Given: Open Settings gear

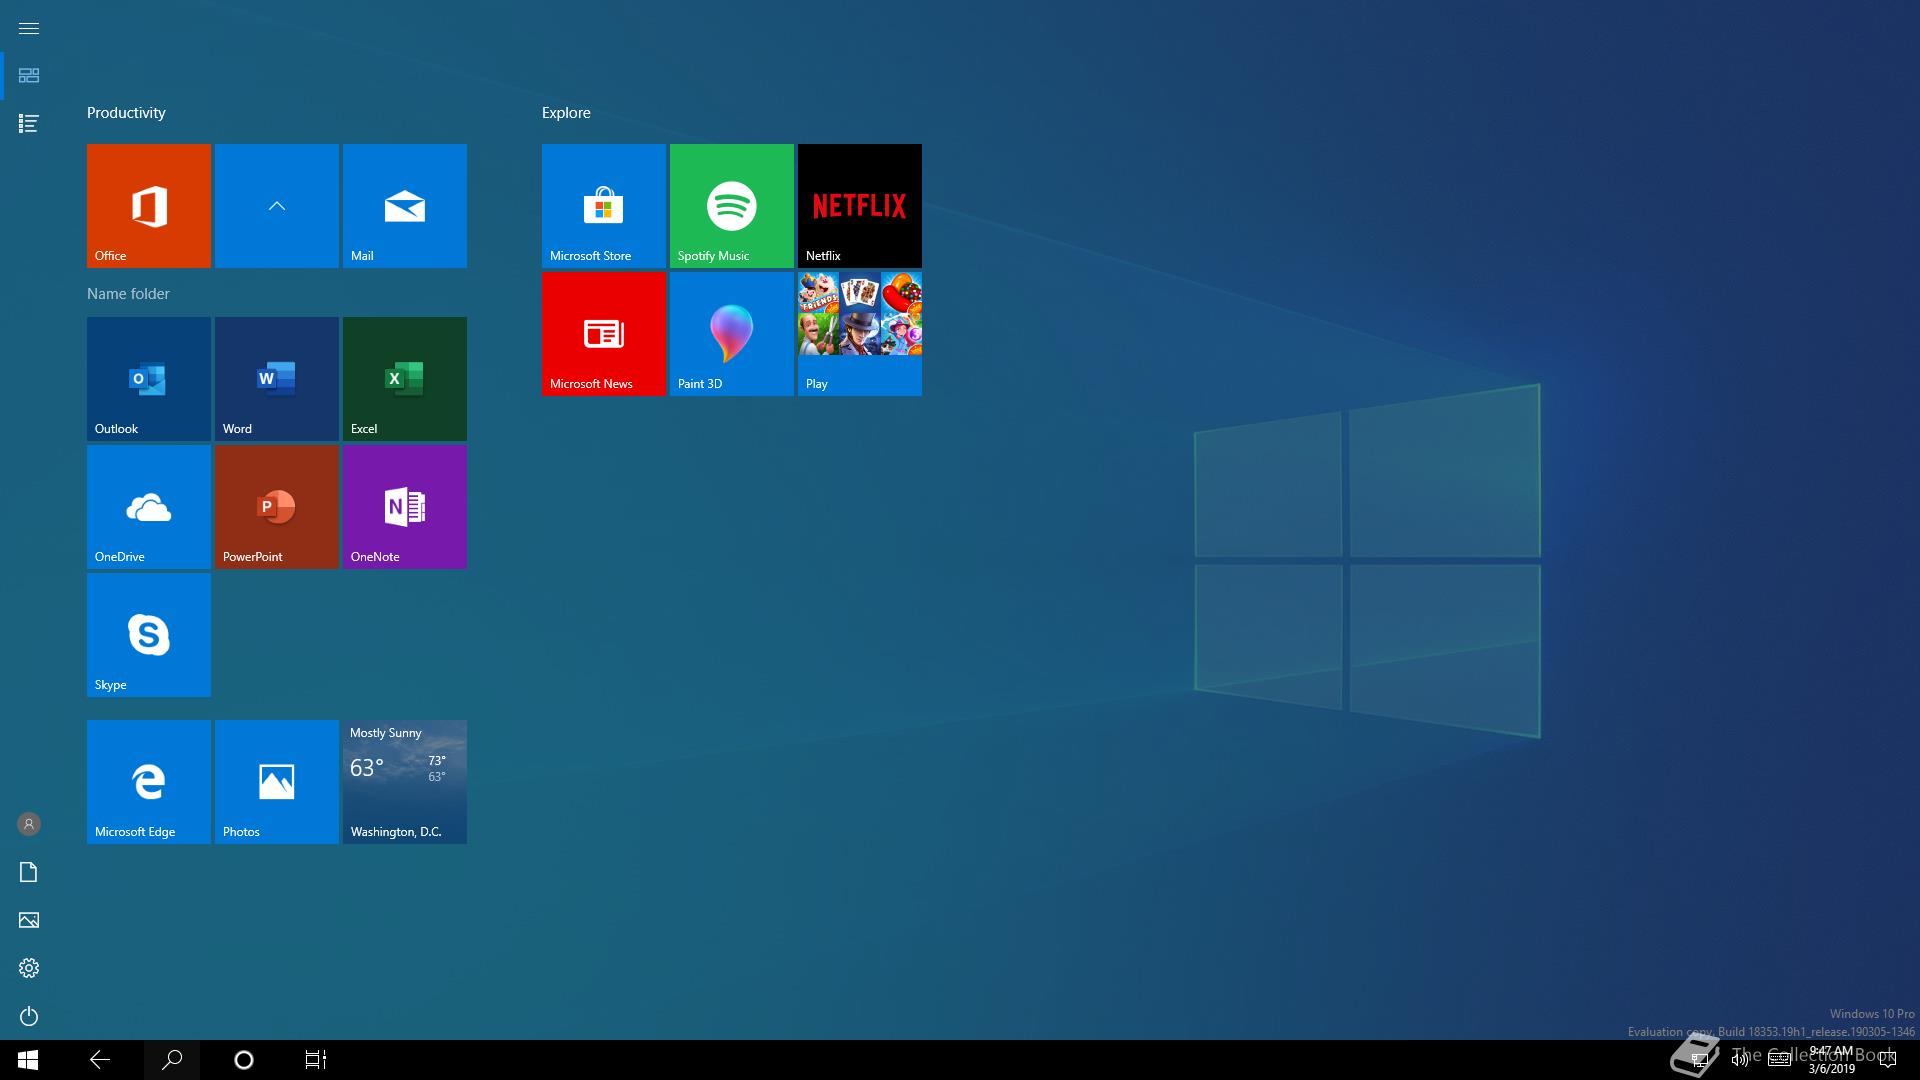Looking at the screenshot, I should (x=29, y=968).
